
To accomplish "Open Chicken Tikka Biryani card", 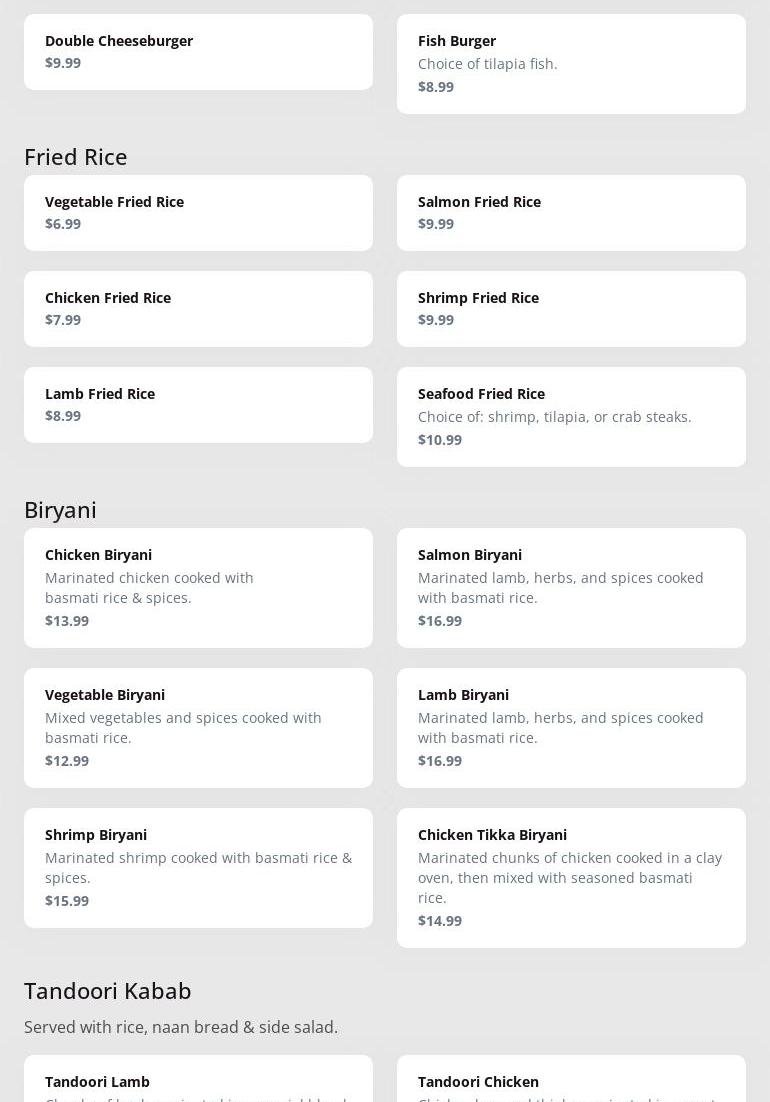I will 571,877.
